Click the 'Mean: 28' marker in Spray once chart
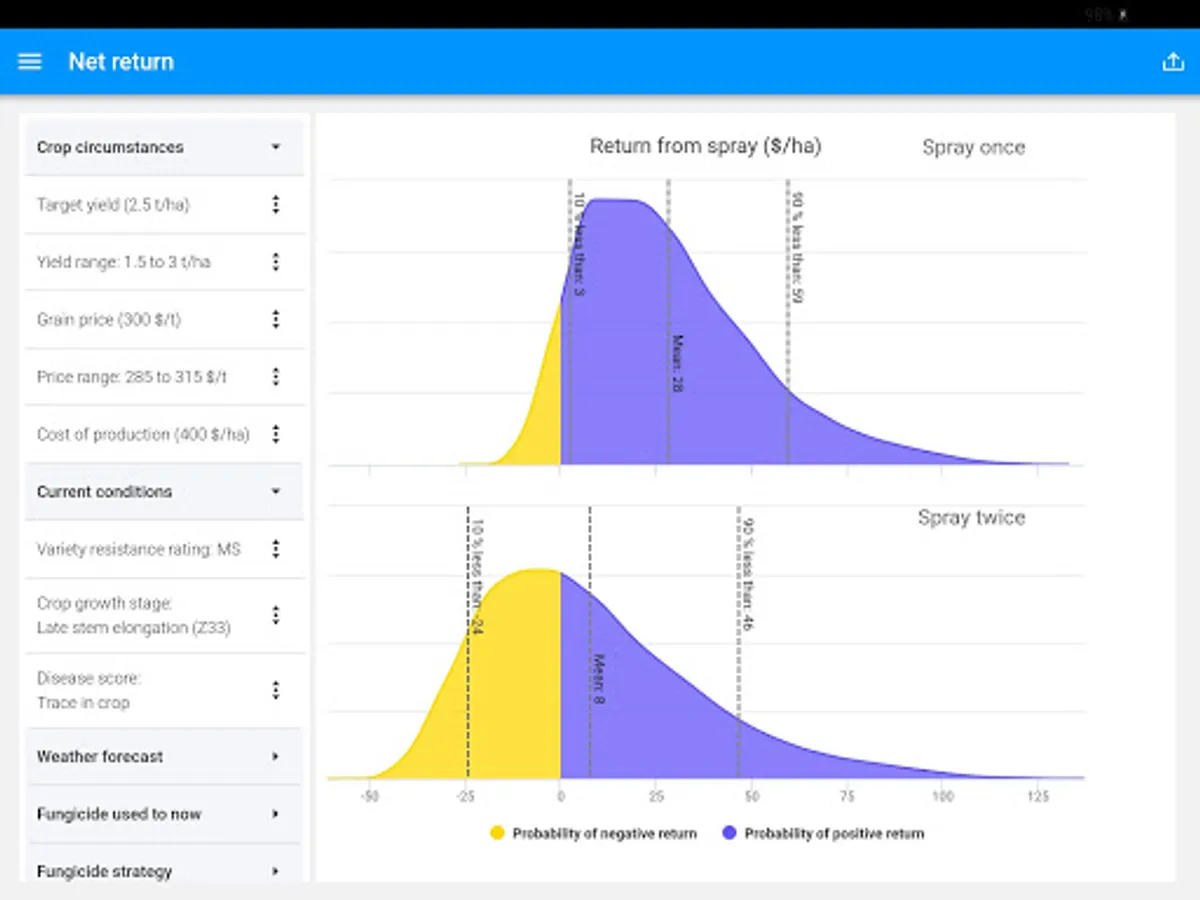This screenshot has height=900, width=1200. tap(677, 362)
